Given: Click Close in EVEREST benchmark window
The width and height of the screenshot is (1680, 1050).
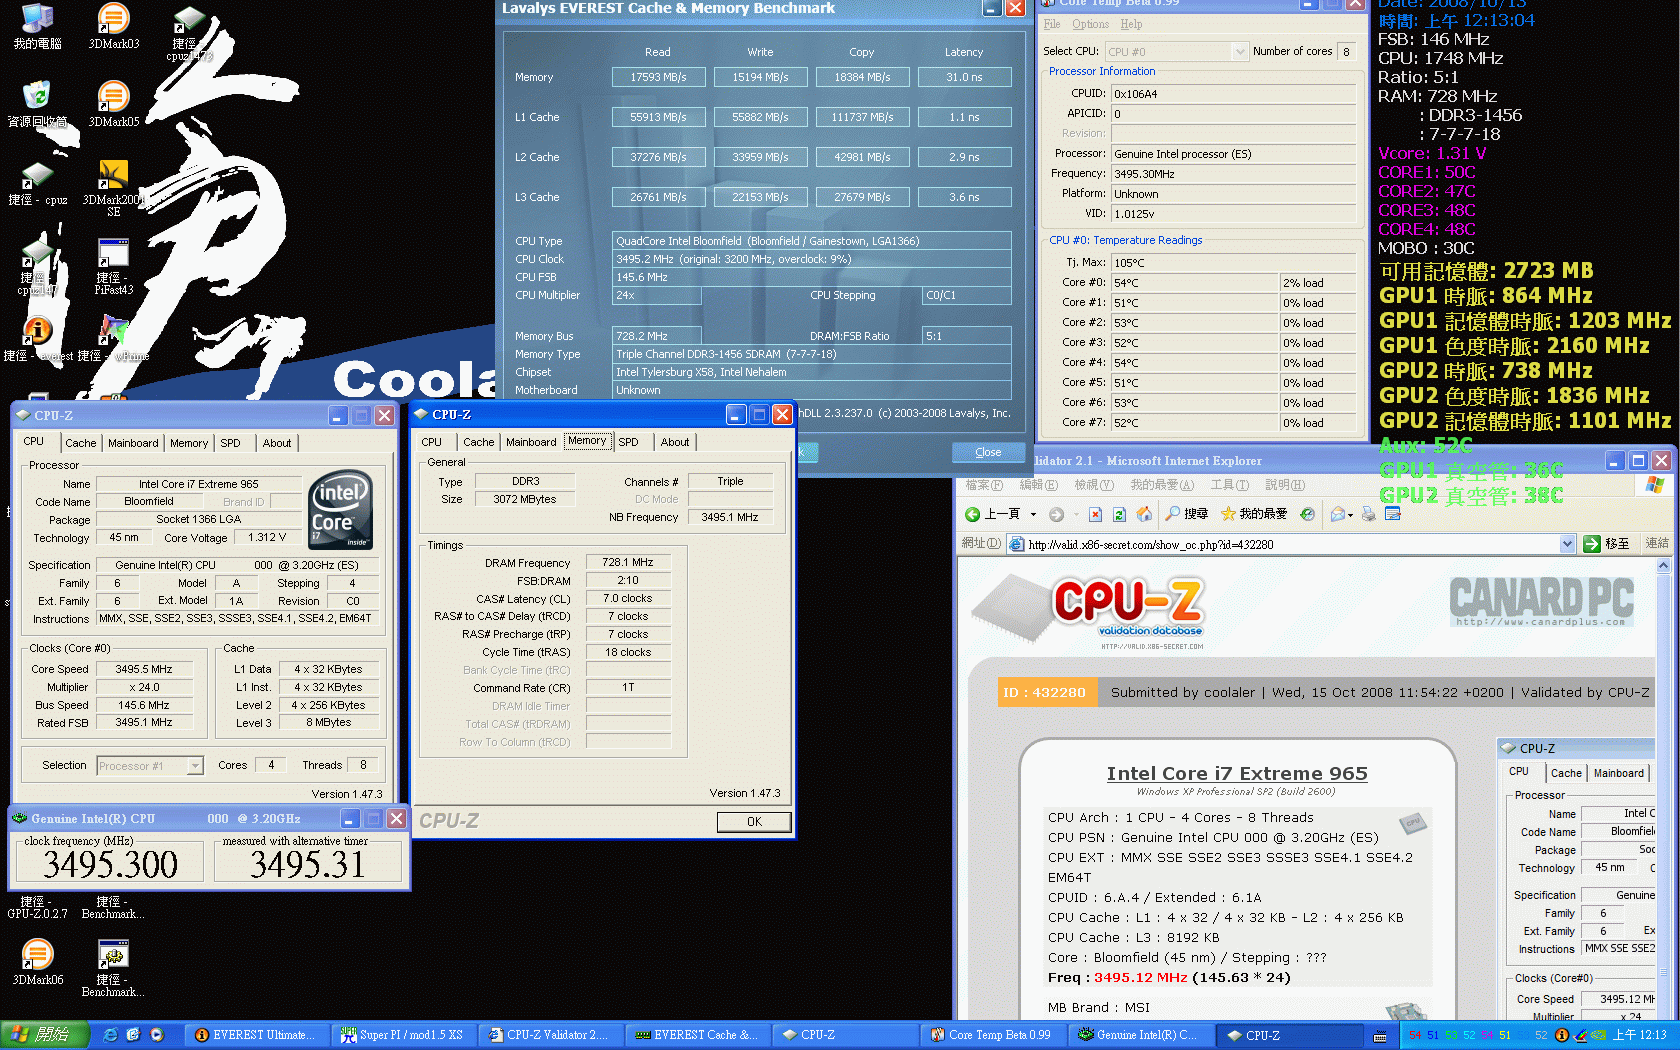Looking at the screenshot, I should 988,452.
